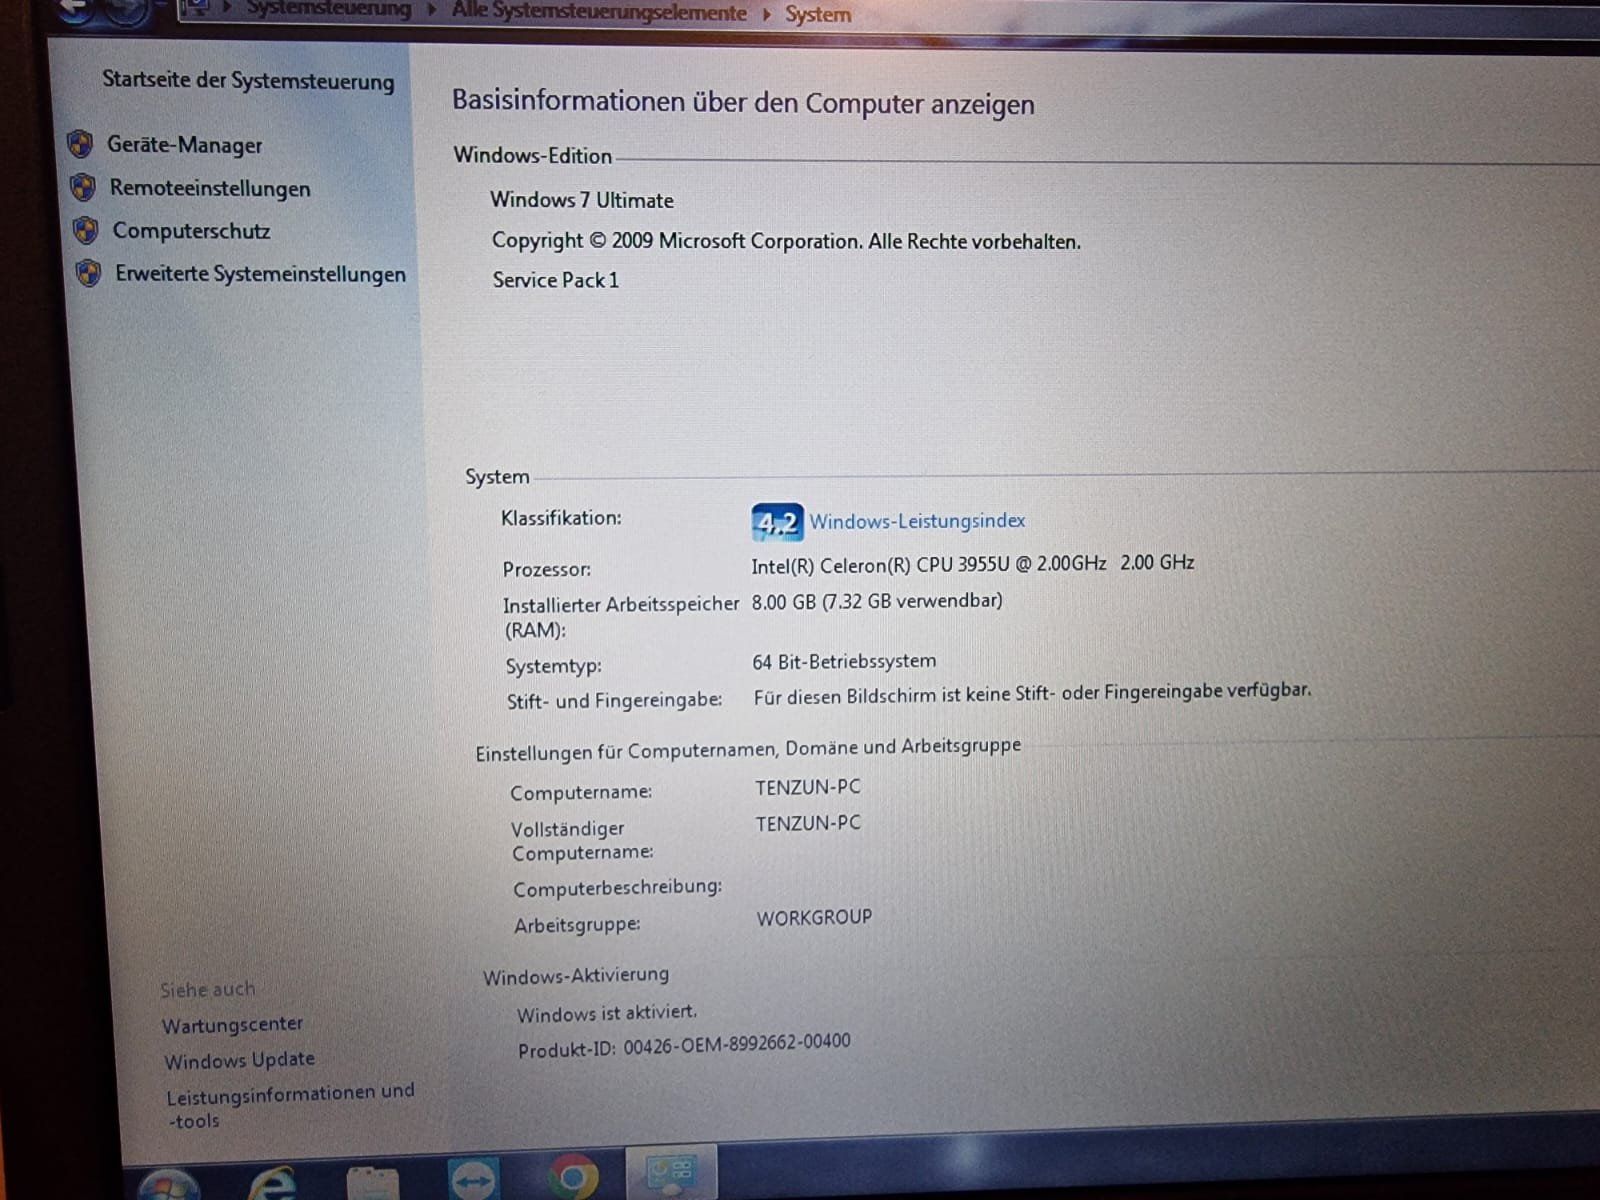Open the Geräte-Manager link

click(x=185, y=145)
